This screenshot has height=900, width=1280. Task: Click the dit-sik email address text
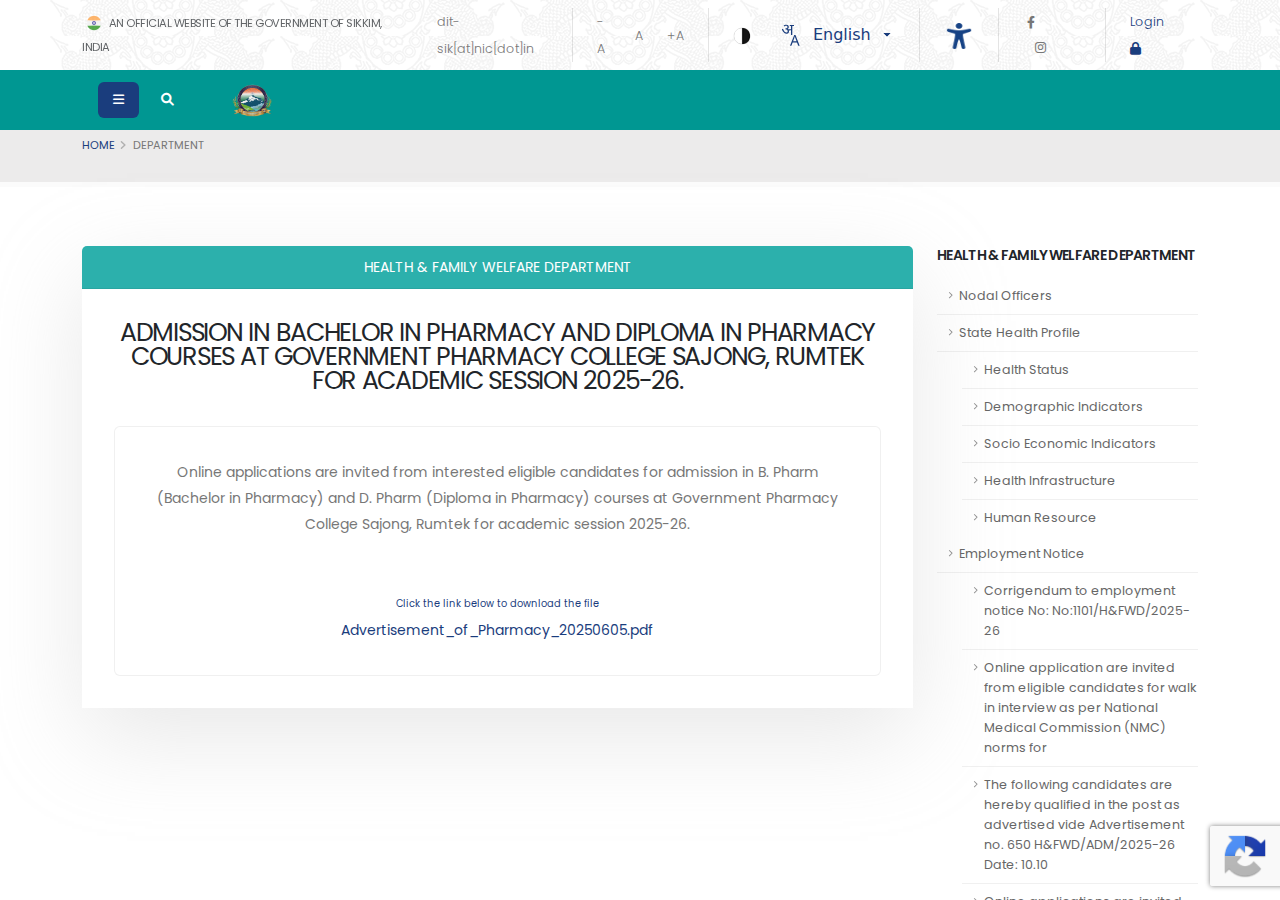click(x=485, y=35)
